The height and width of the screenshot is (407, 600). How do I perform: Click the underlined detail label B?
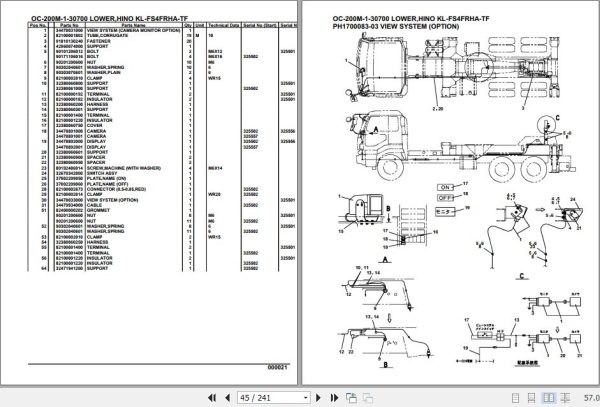386,365
